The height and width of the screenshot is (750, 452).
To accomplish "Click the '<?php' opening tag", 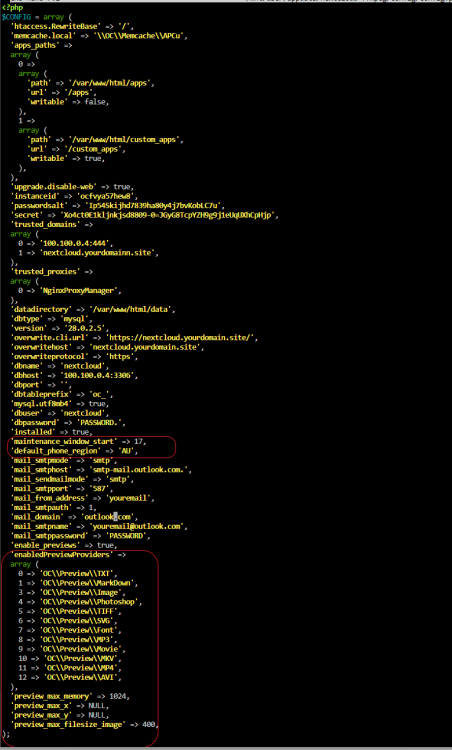I will pos(12,8).
